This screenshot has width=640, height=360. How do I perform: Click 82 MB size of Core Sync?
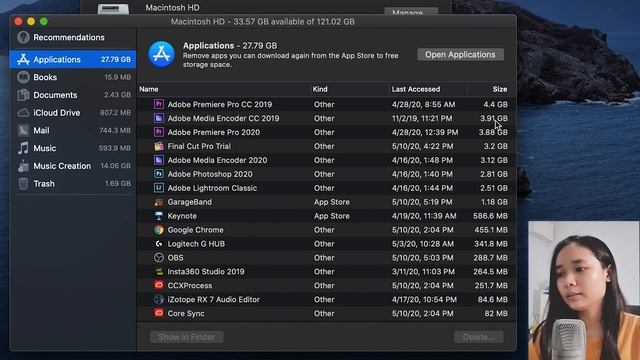coord(496,313)
